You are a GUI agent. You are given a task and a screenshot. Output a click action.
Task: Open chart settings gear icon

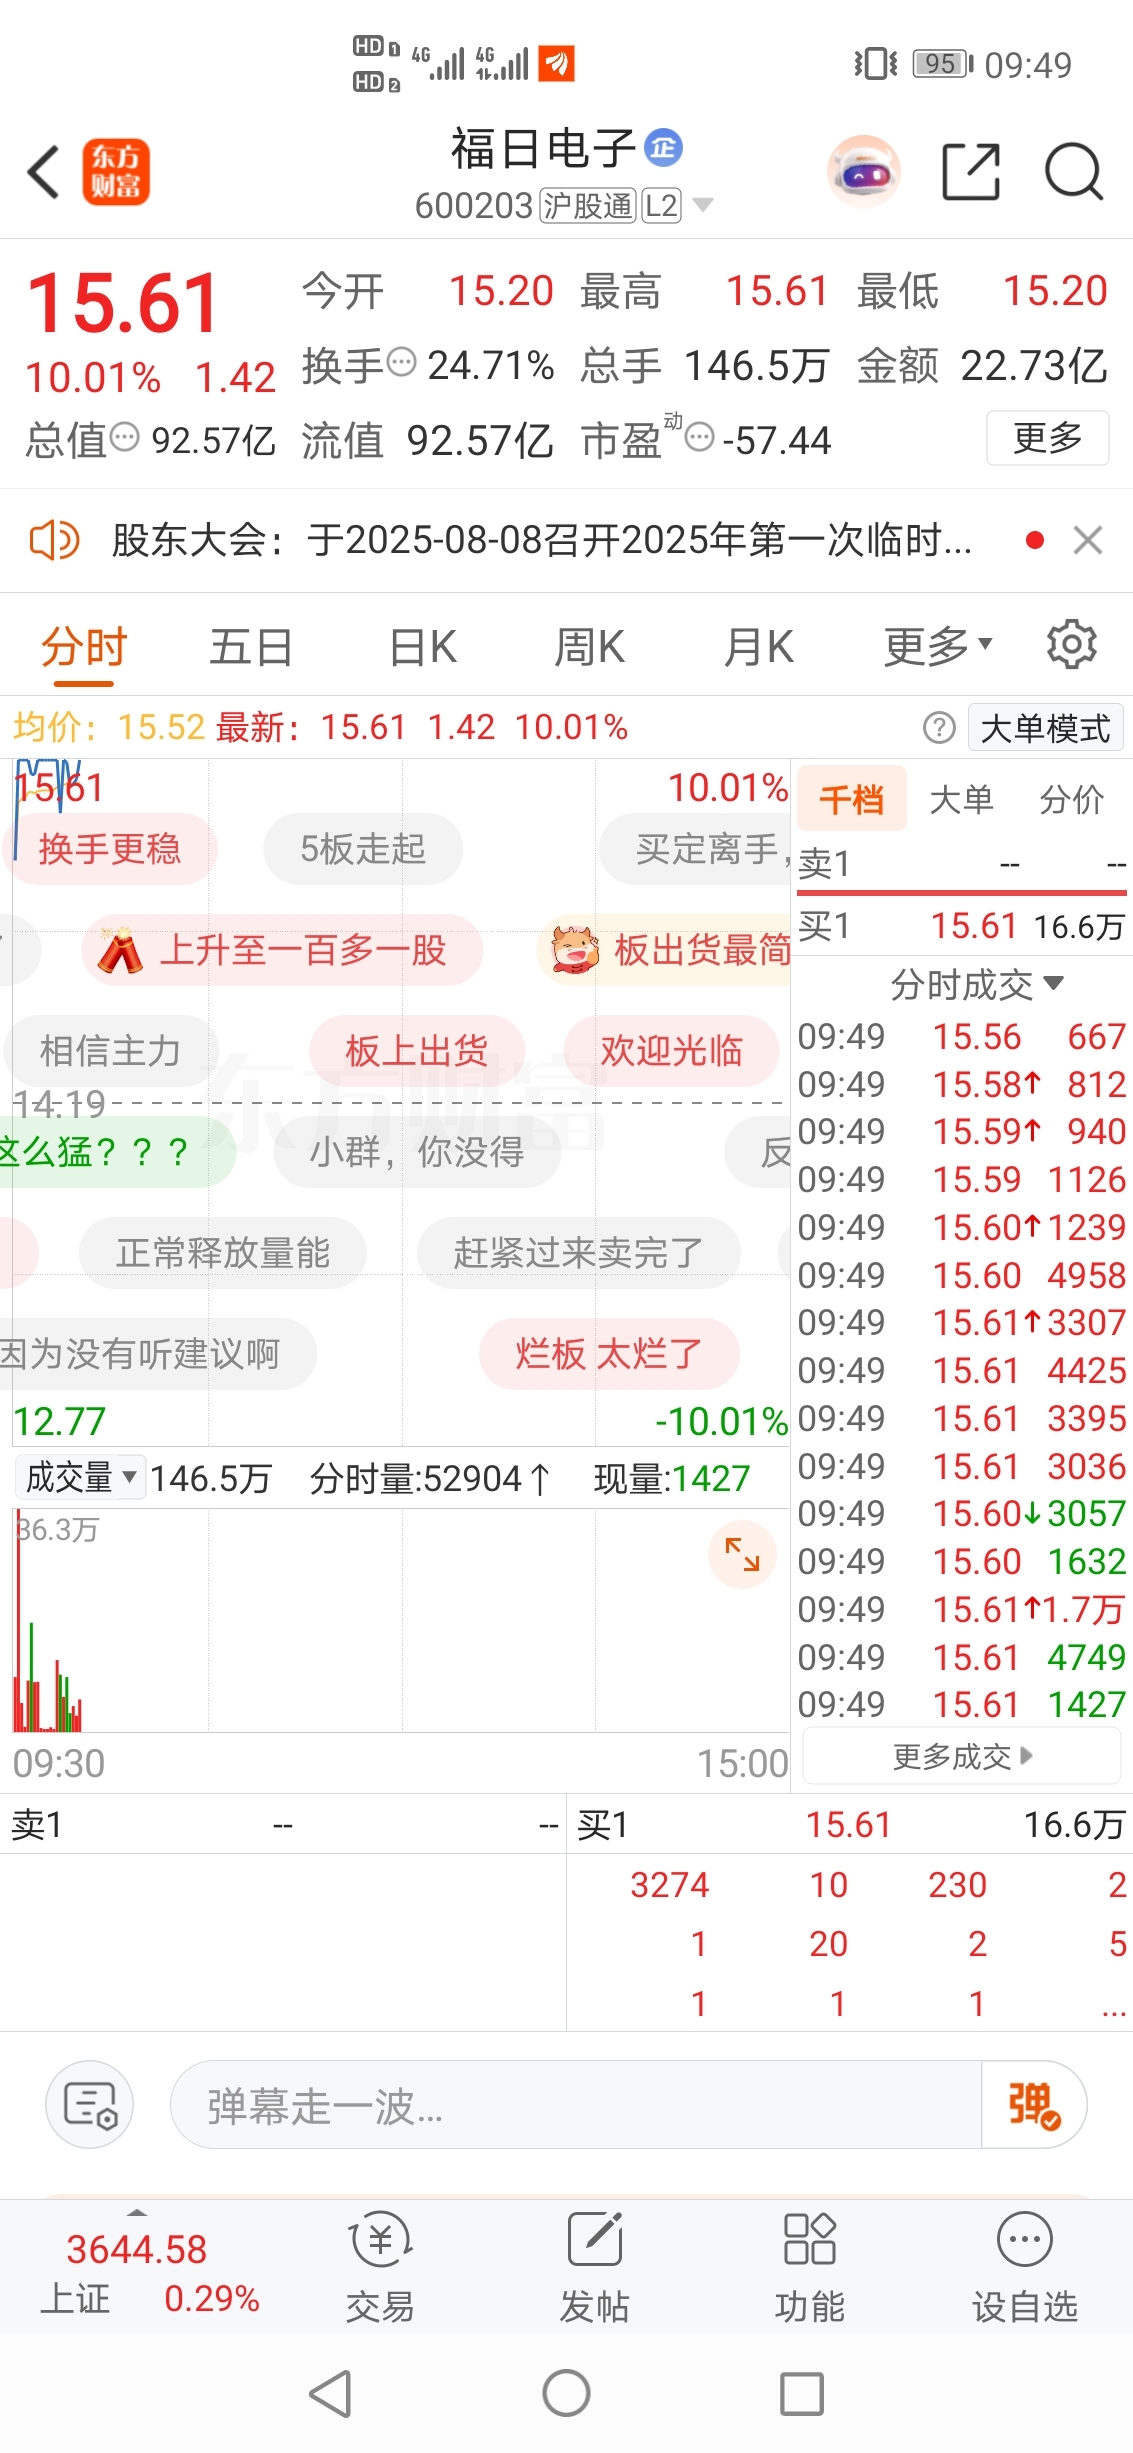1071,645
